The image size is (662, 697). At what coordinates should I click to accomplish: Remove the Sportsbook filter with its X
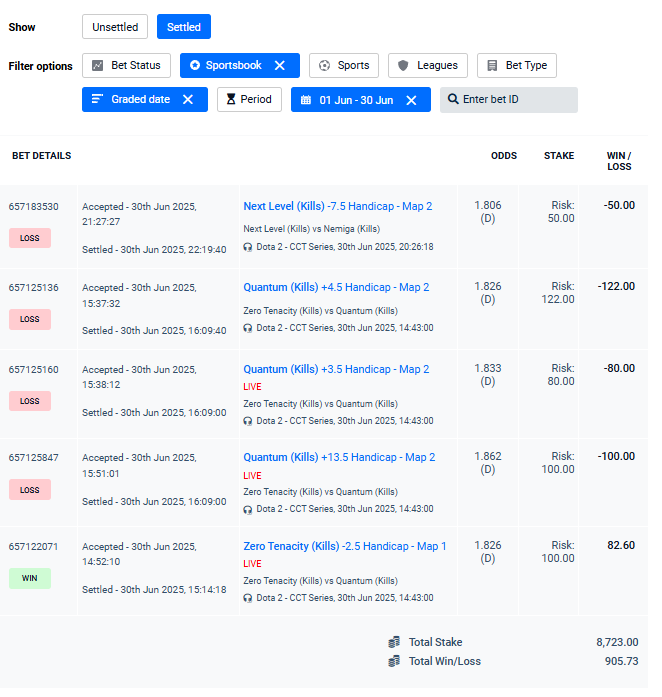click(x=280, y=66)
